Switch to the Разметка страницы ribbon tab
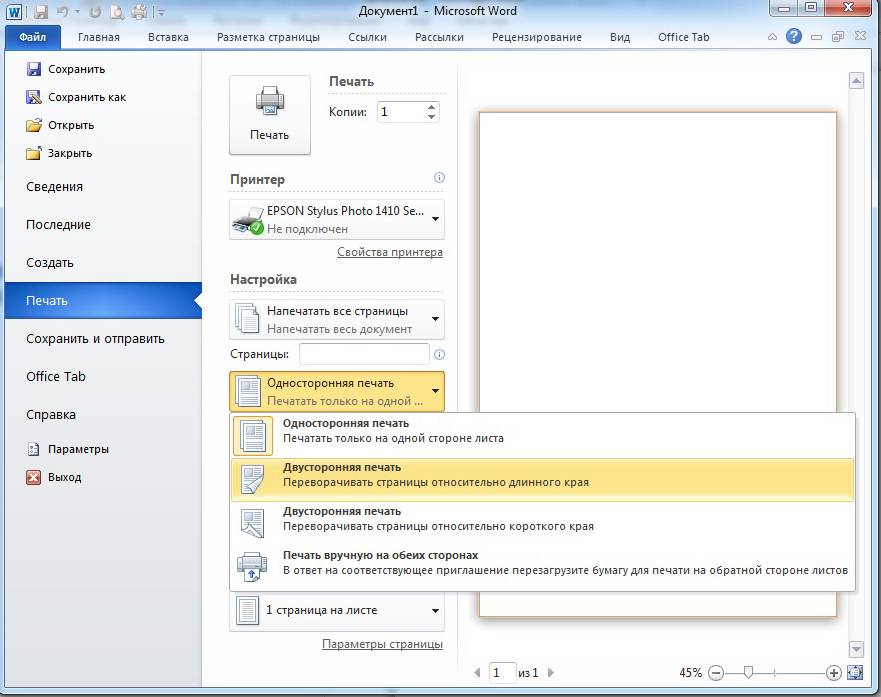881x697 pixels. coord(268,37)
